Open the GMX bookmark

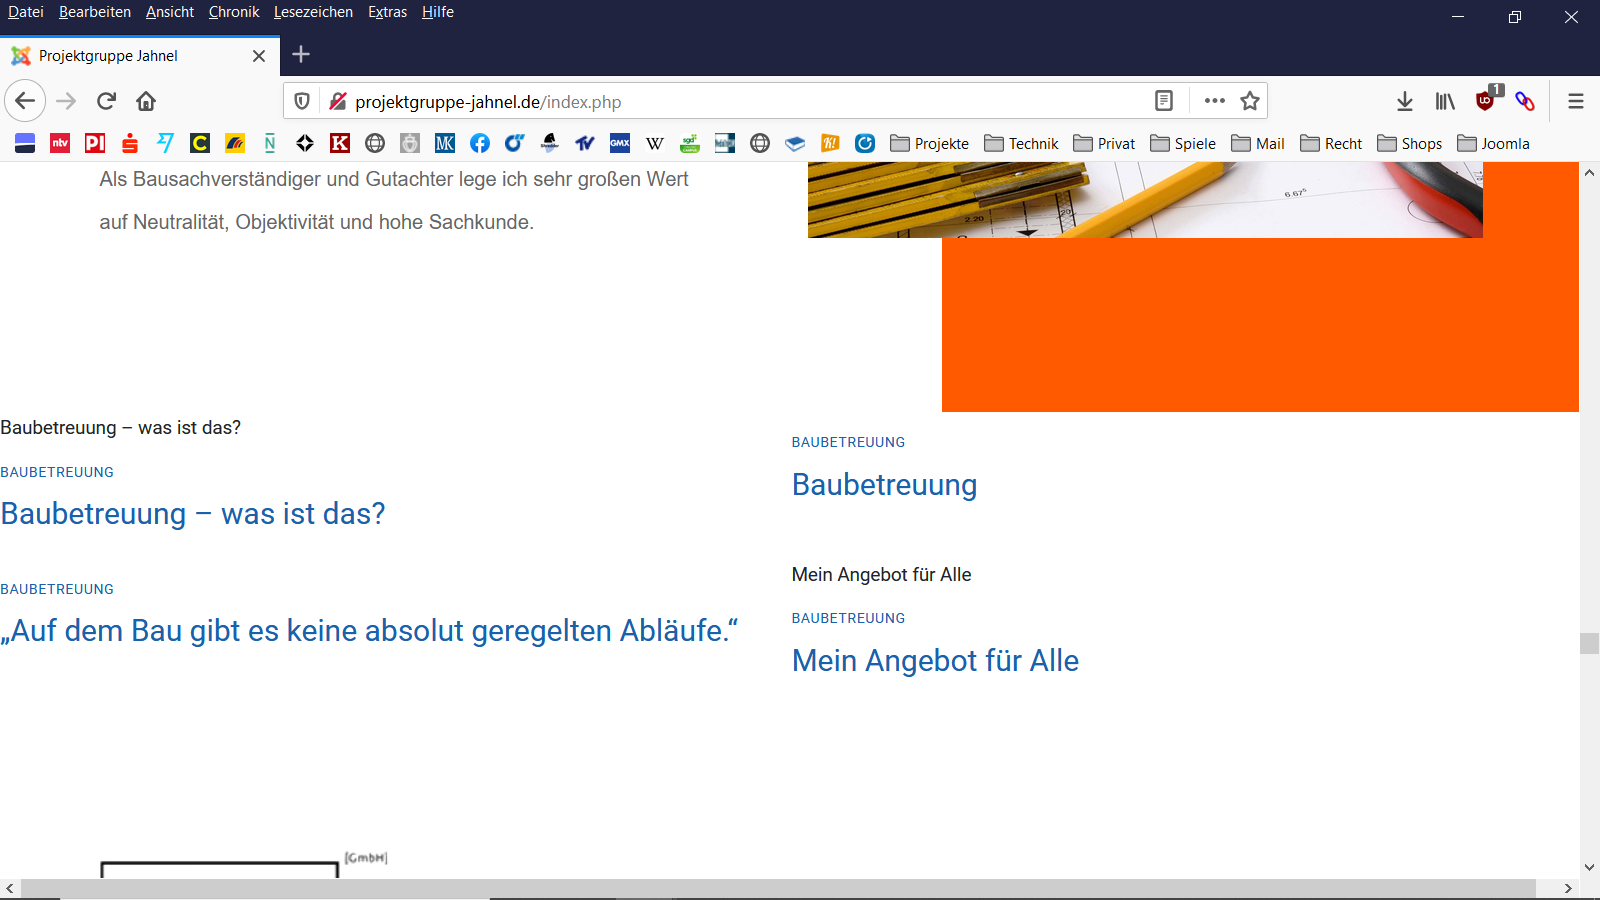[x=620, y=143]
